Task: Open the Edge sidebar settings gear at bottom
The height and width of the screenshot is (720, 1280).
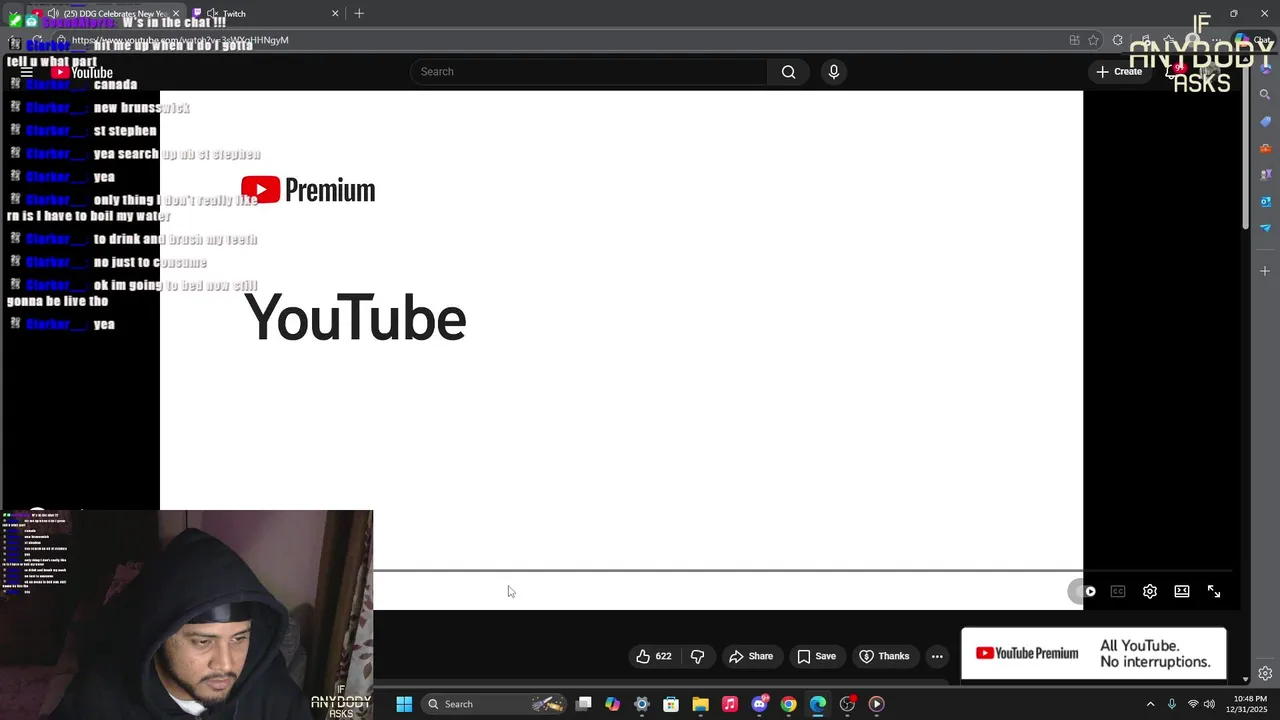Action: [x=1265, y=674]
